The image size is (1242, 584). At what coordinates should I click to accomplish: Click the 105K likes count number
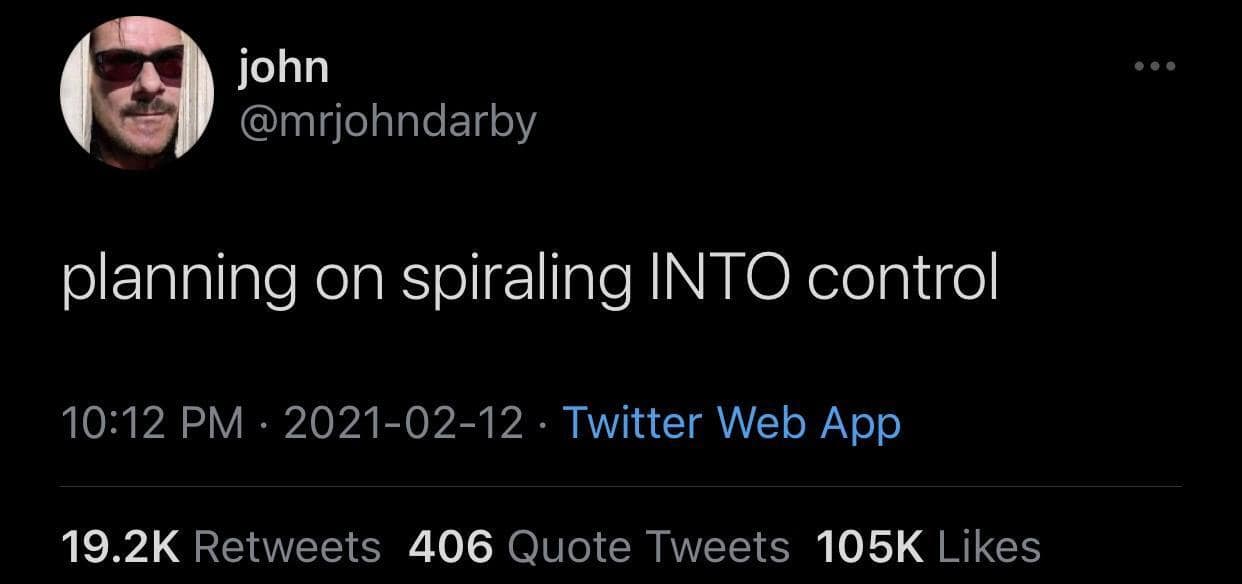tap(870, 547)
